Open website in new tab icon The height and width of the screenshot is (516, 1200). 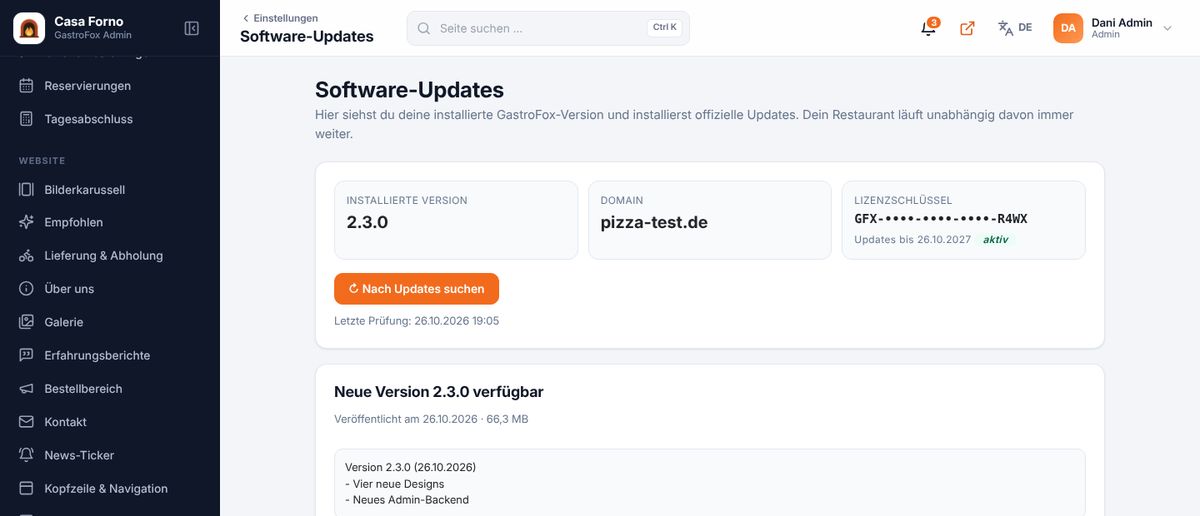pos(967,28)
